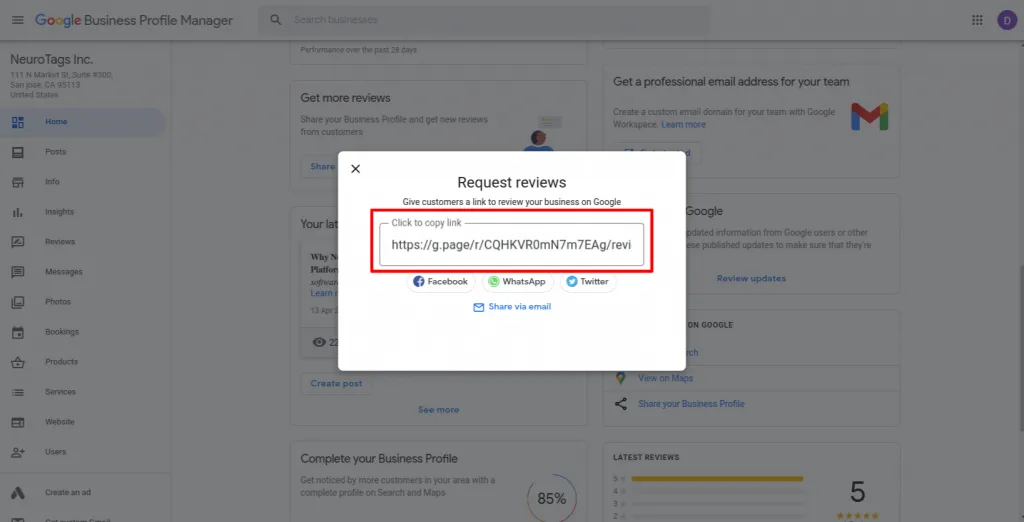
Task: Share review link via Twitter
Action: click(588, 282)
